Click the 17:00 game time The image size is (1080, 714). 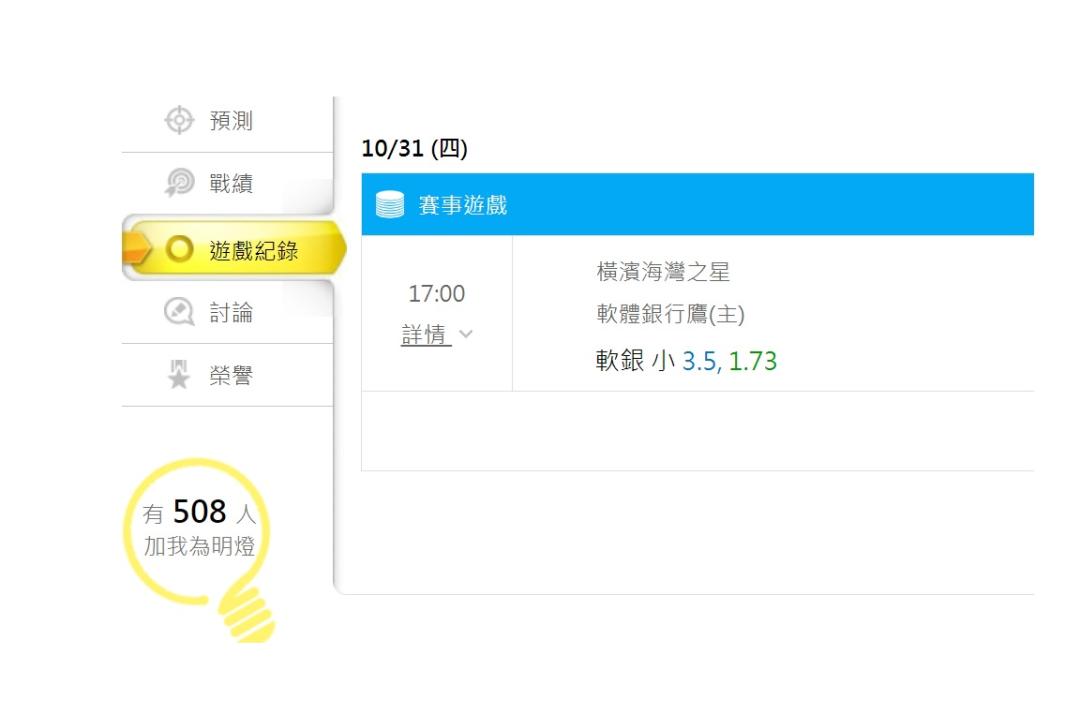[437, 294]
